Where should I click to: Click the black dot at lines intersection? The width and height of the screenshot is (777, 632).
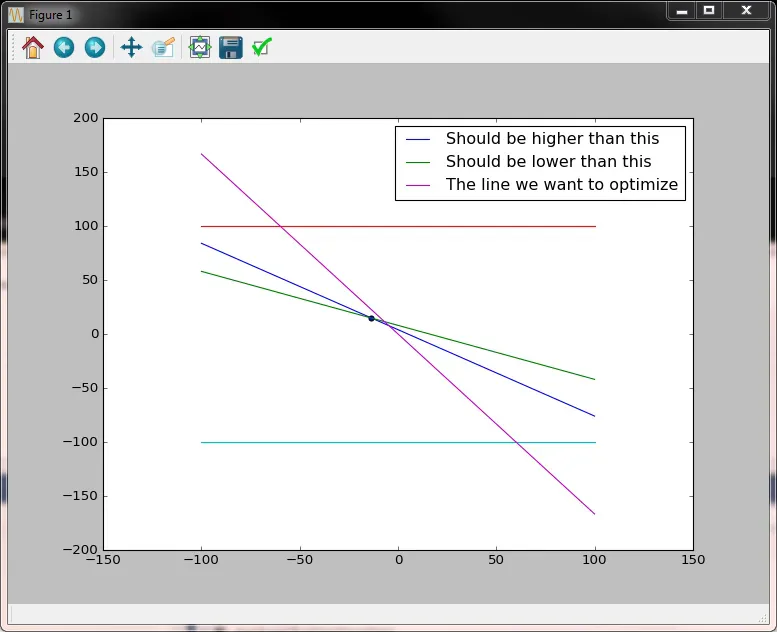tap(371, 318)
